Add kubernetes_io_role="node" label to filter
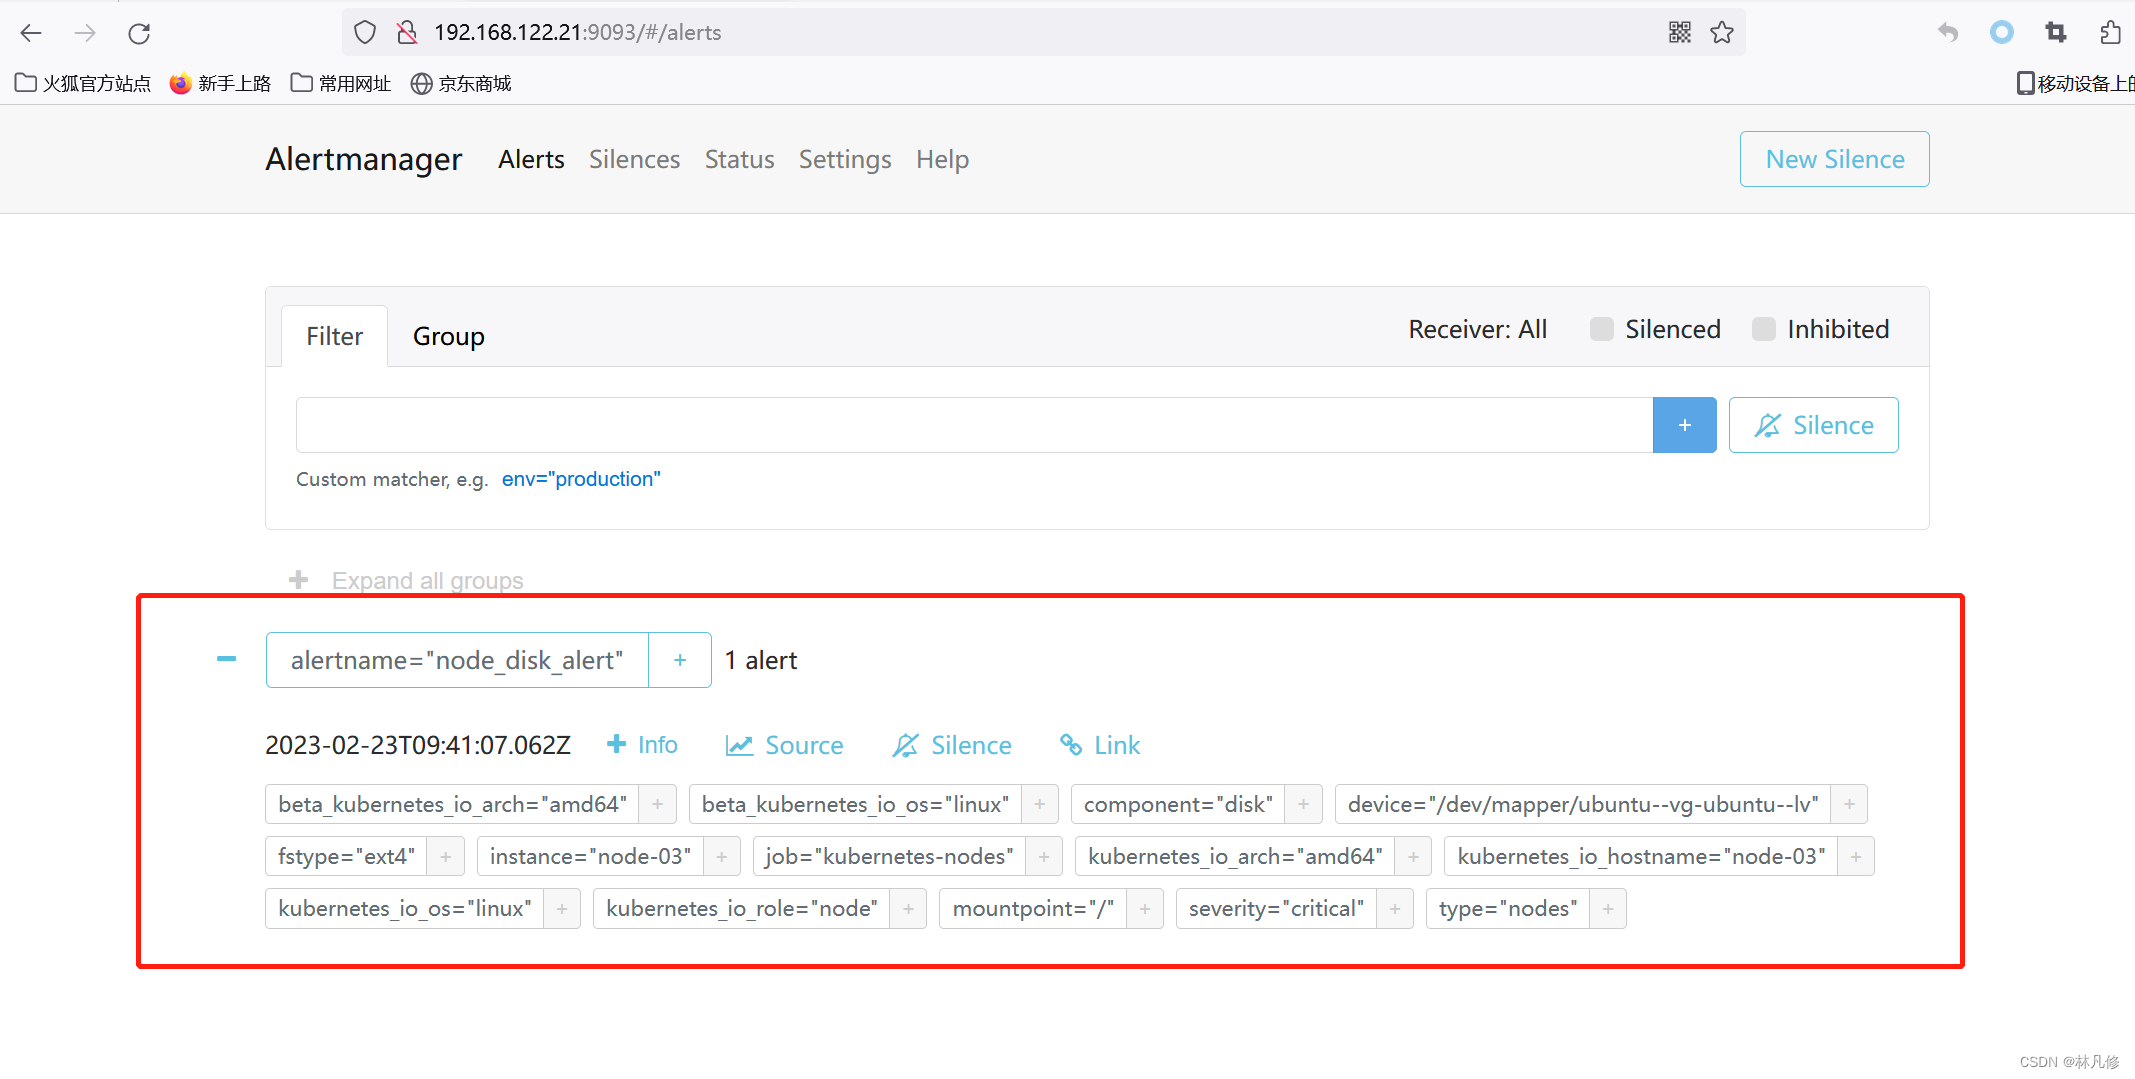2135x1079 pixels. tap(909, 908)
